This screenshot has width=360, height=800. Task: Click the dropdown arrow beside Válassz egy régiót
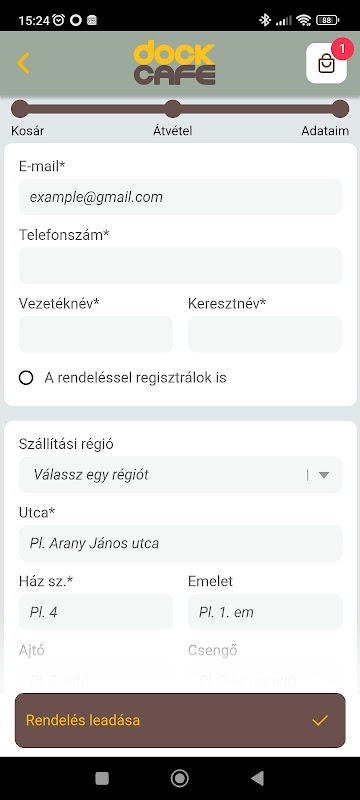point(324,475)
